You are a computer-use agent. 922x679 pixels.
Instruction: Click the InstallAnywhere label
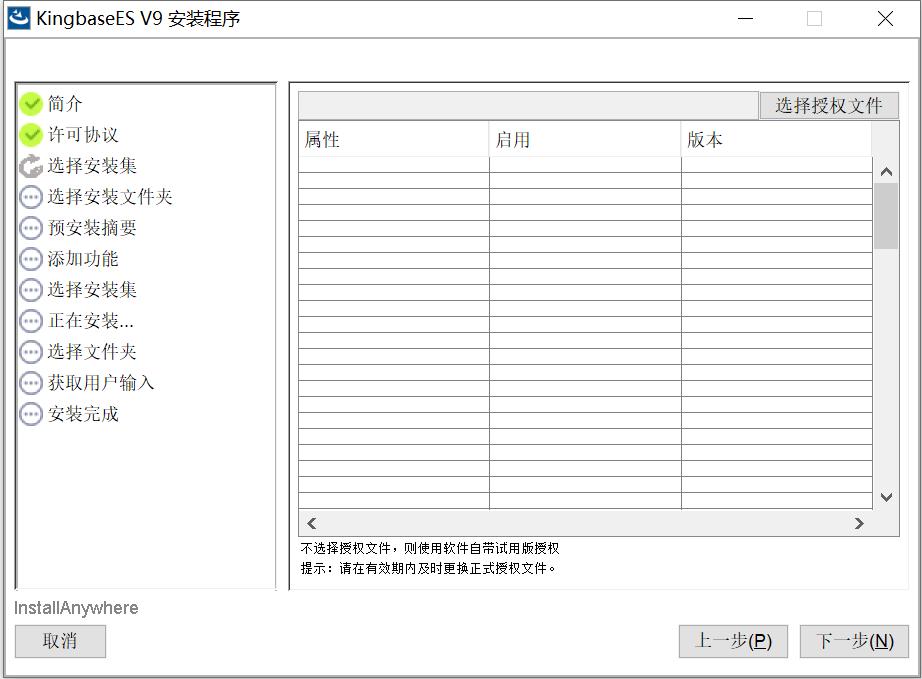76,608
